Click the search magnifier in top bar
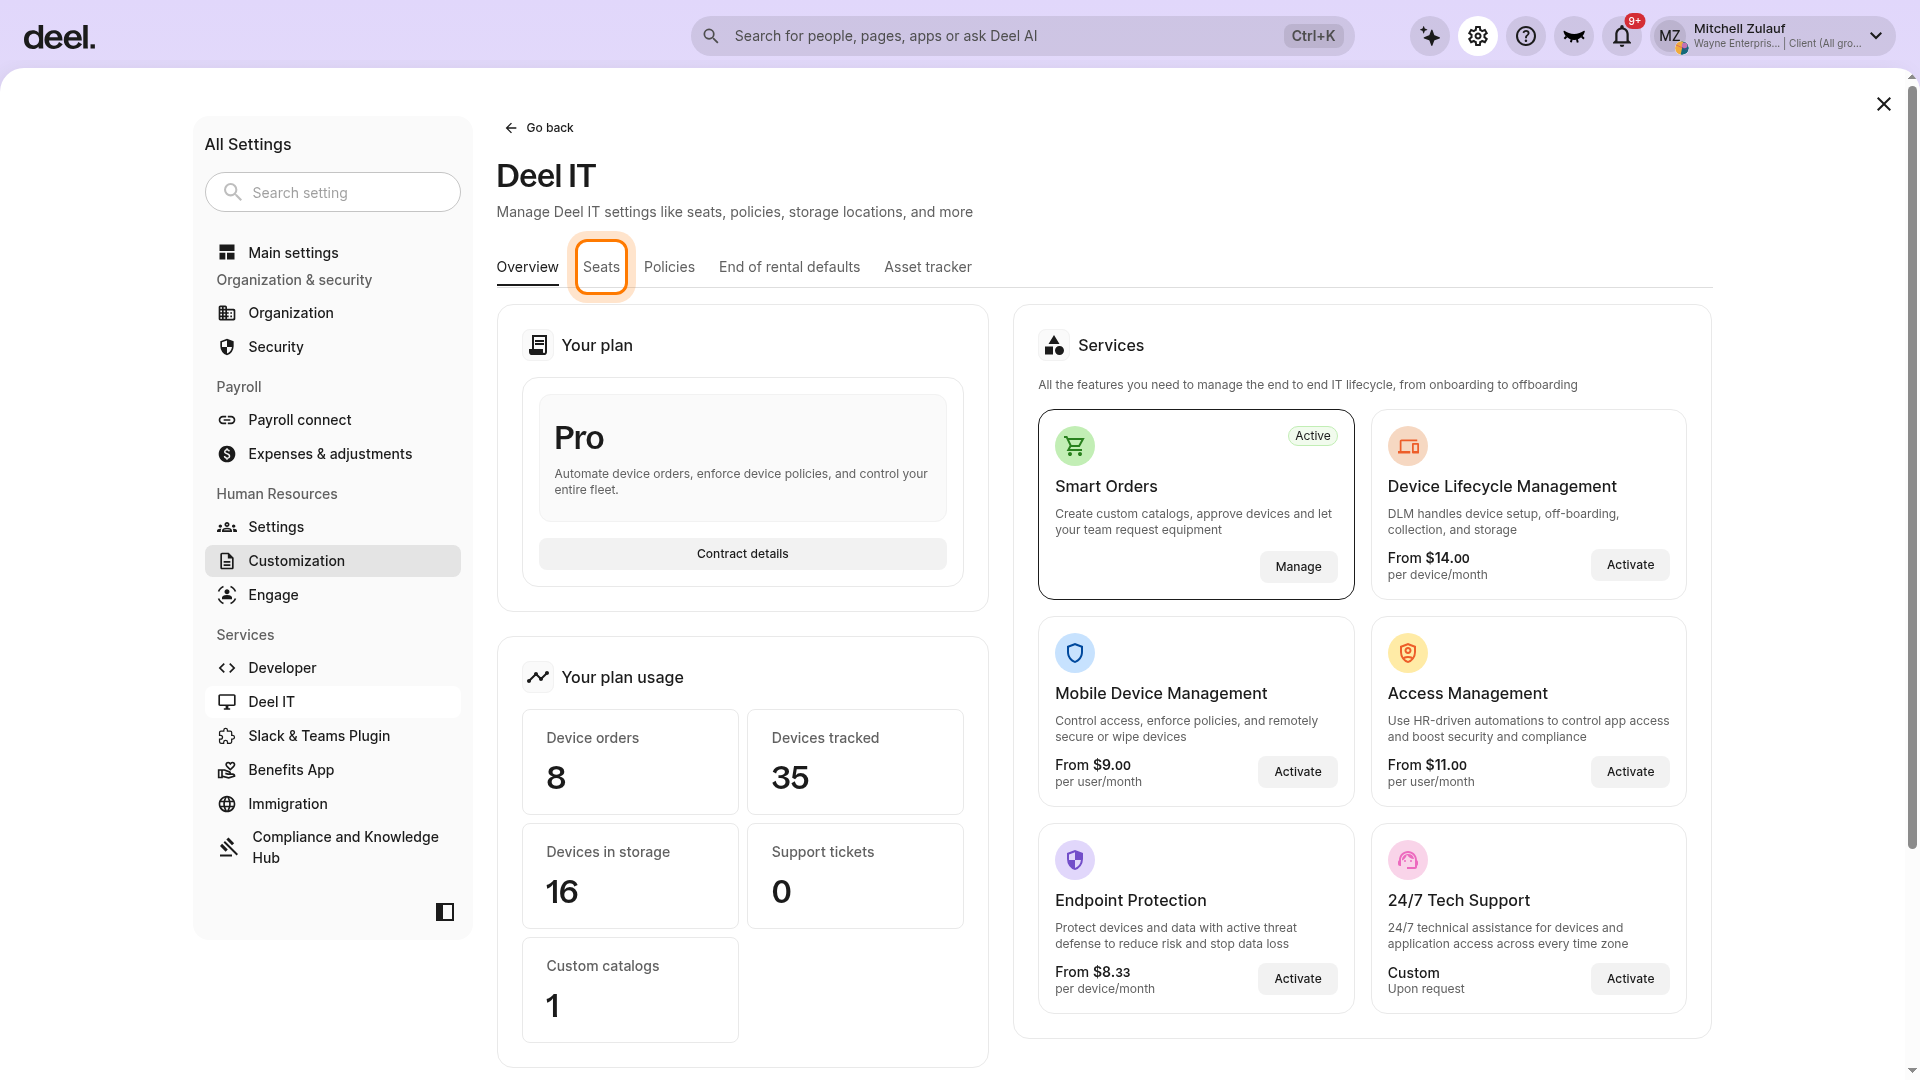 pyautogui.click(x=711, y=36)
